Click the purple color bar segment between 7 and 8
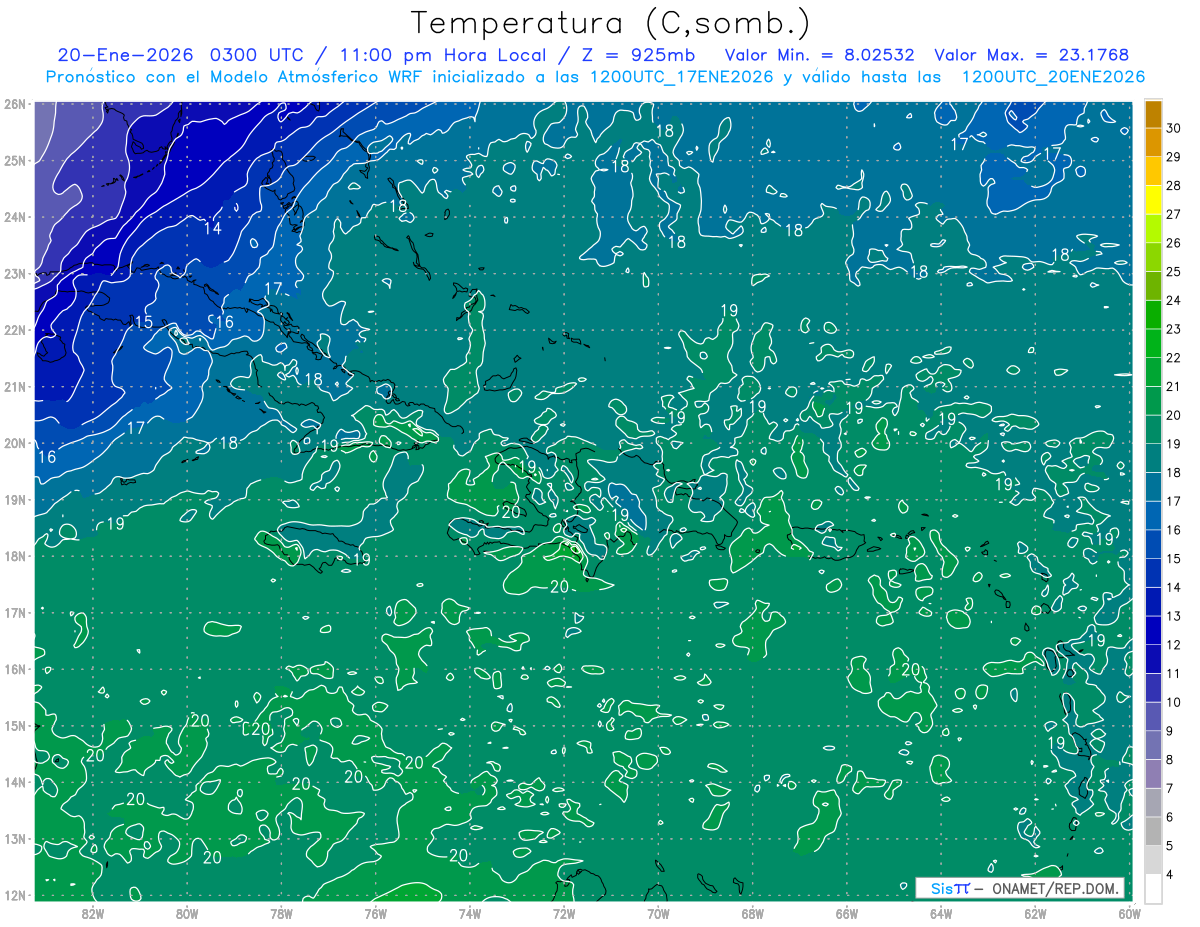The image size is (1200, 927). (1153, 775)
